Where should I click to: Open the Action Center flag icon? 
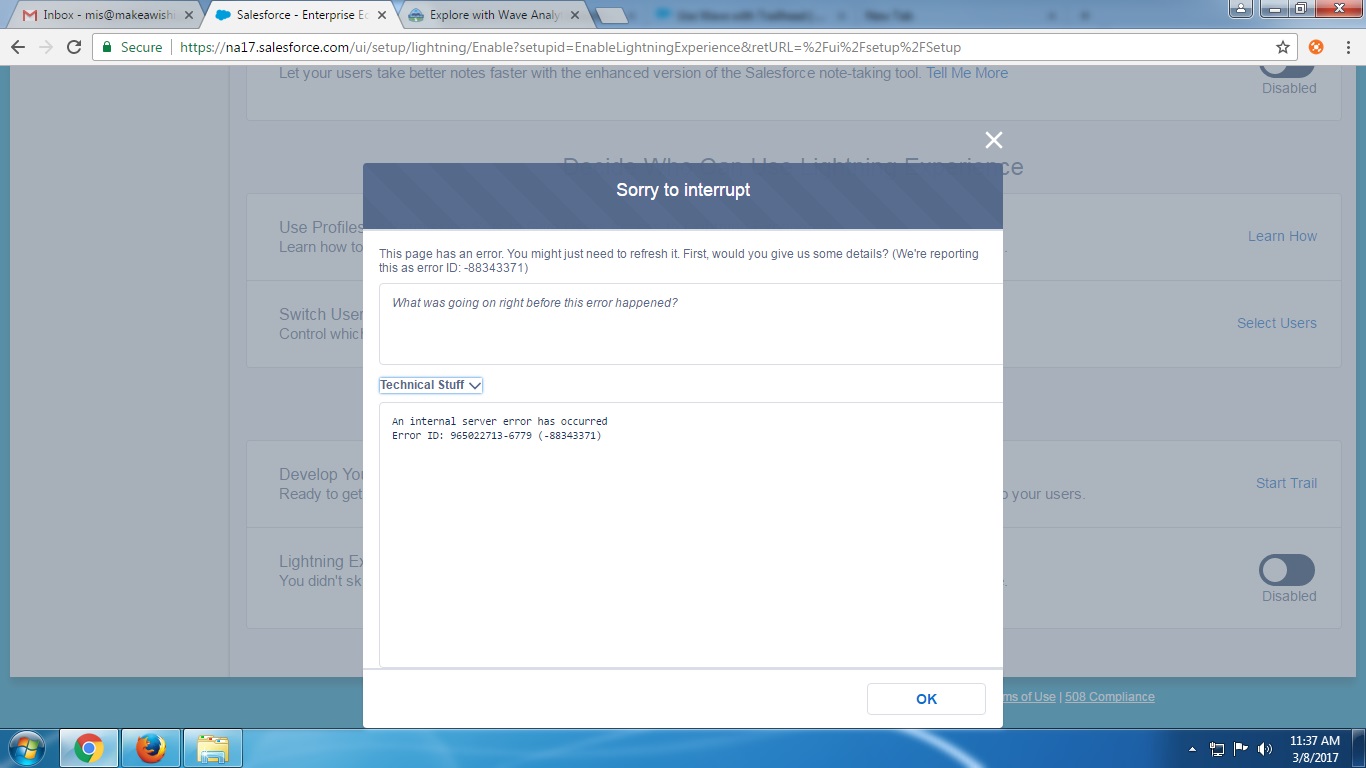click(1241, 748)
